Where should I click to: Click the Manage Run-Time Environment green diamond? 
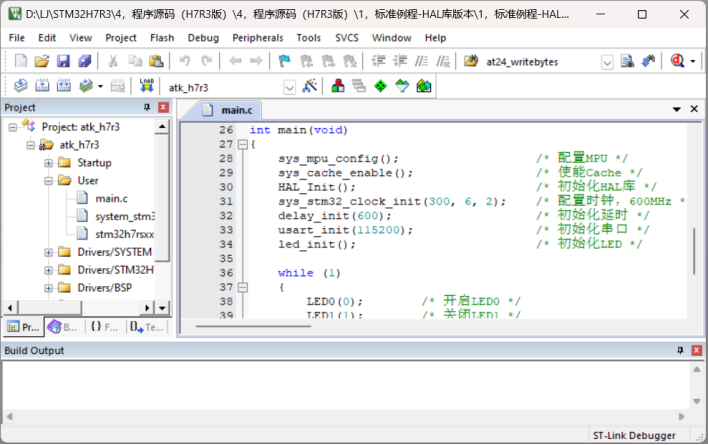pos(381,87)
